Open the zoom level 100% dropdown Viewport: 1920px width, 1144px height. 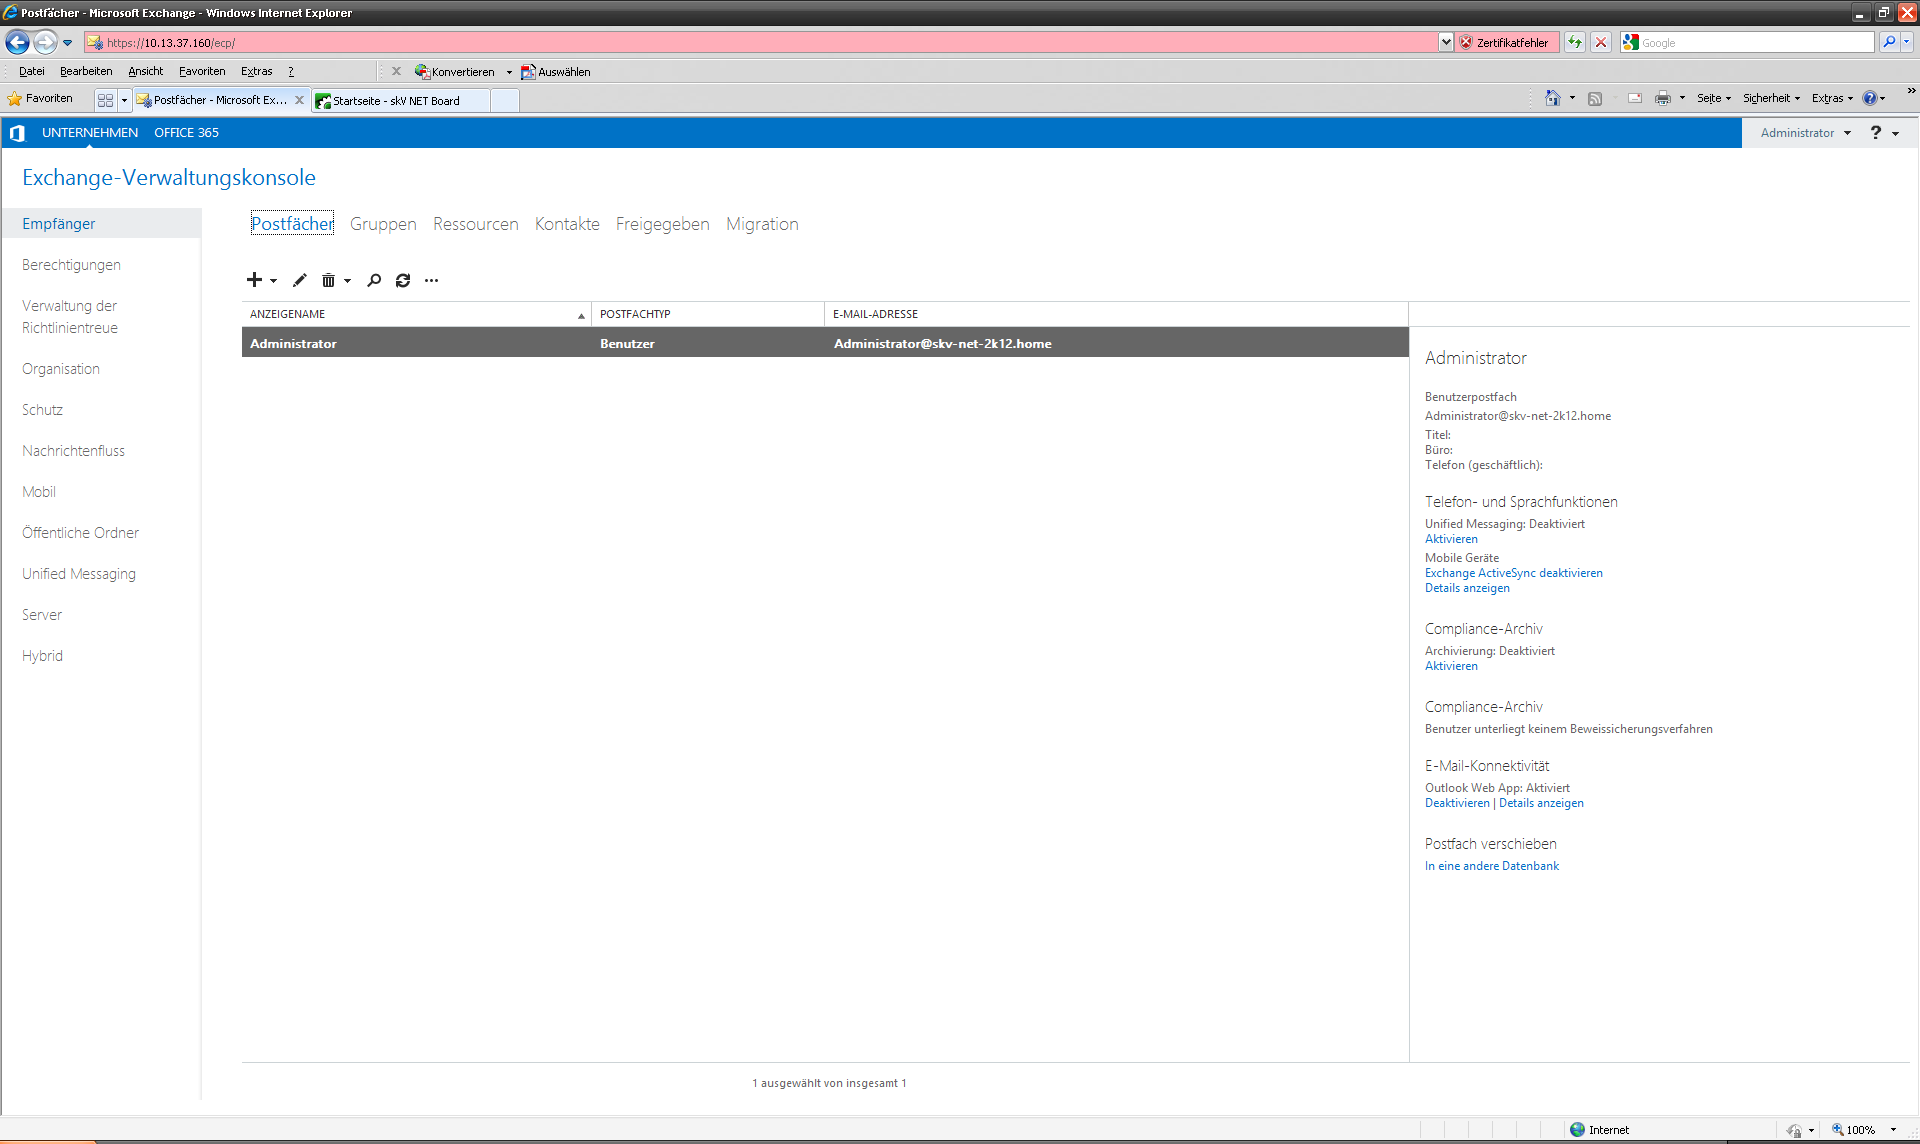click(x=1893, y=1130)
